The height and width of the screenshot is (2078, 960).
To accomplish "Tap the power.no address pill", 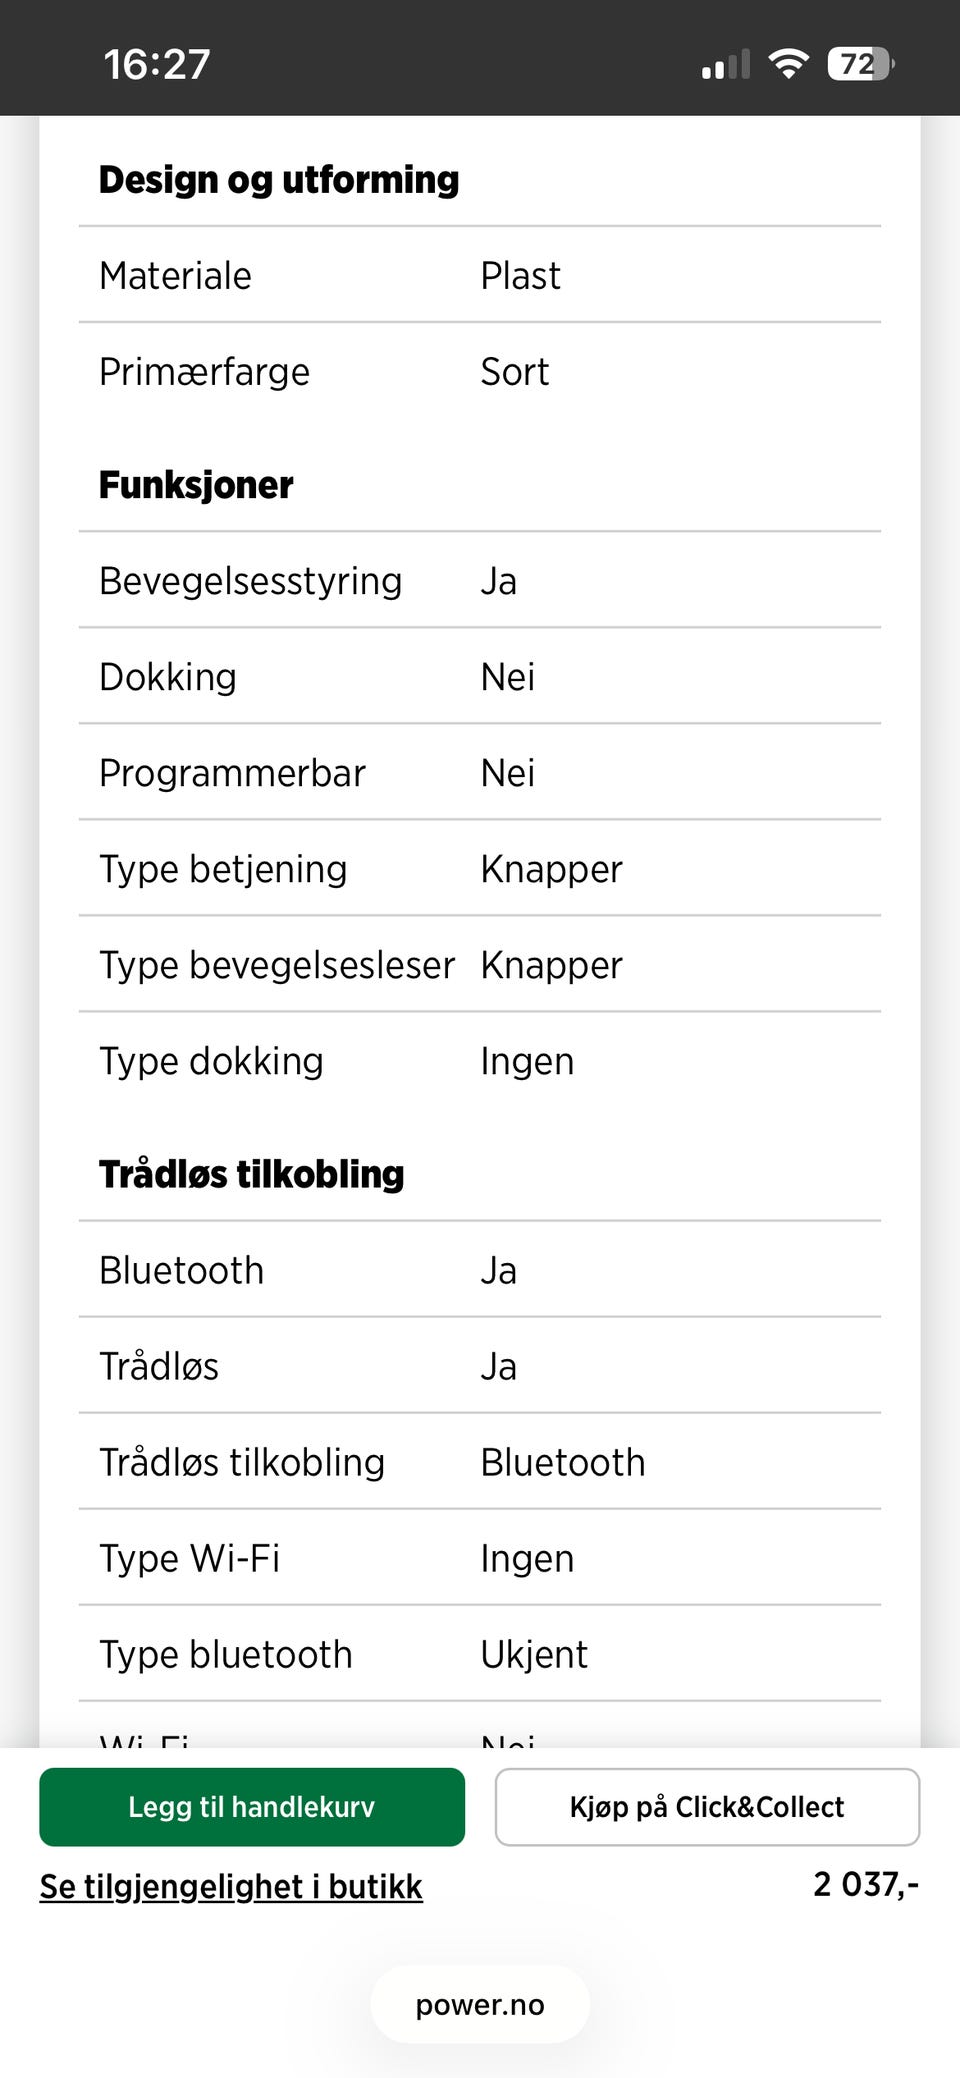I will [x=480, y=2004].
